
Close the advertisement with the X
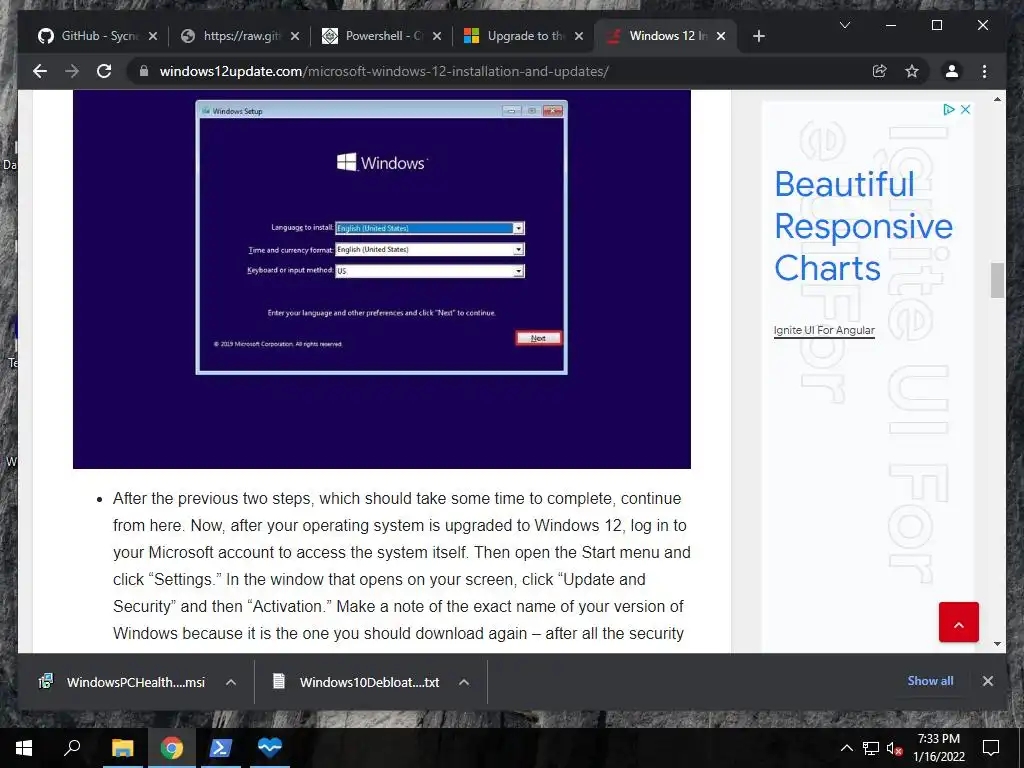[965, 109]
